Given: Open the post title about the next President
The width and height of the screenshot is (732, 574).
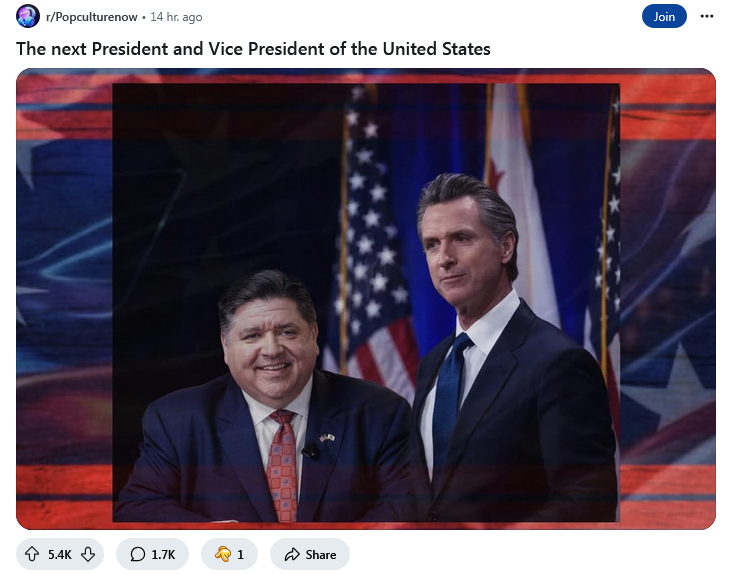Looking at the screenshot, I should (253, 49).
